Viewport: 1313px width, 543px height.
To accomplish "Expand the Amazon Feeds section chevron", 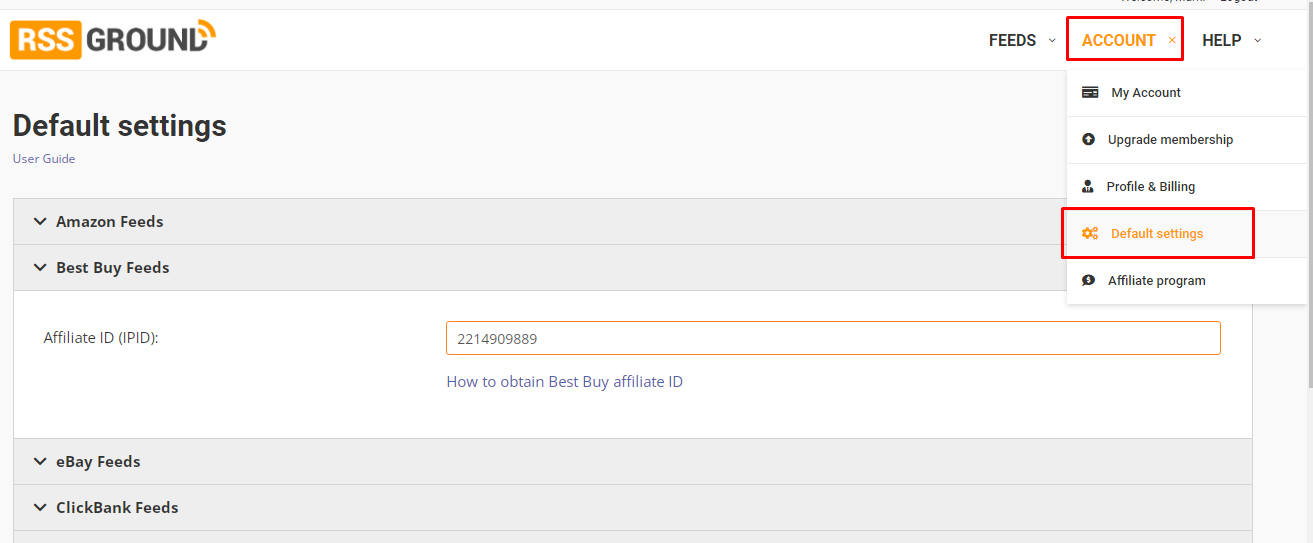I will tap(40, 221).
